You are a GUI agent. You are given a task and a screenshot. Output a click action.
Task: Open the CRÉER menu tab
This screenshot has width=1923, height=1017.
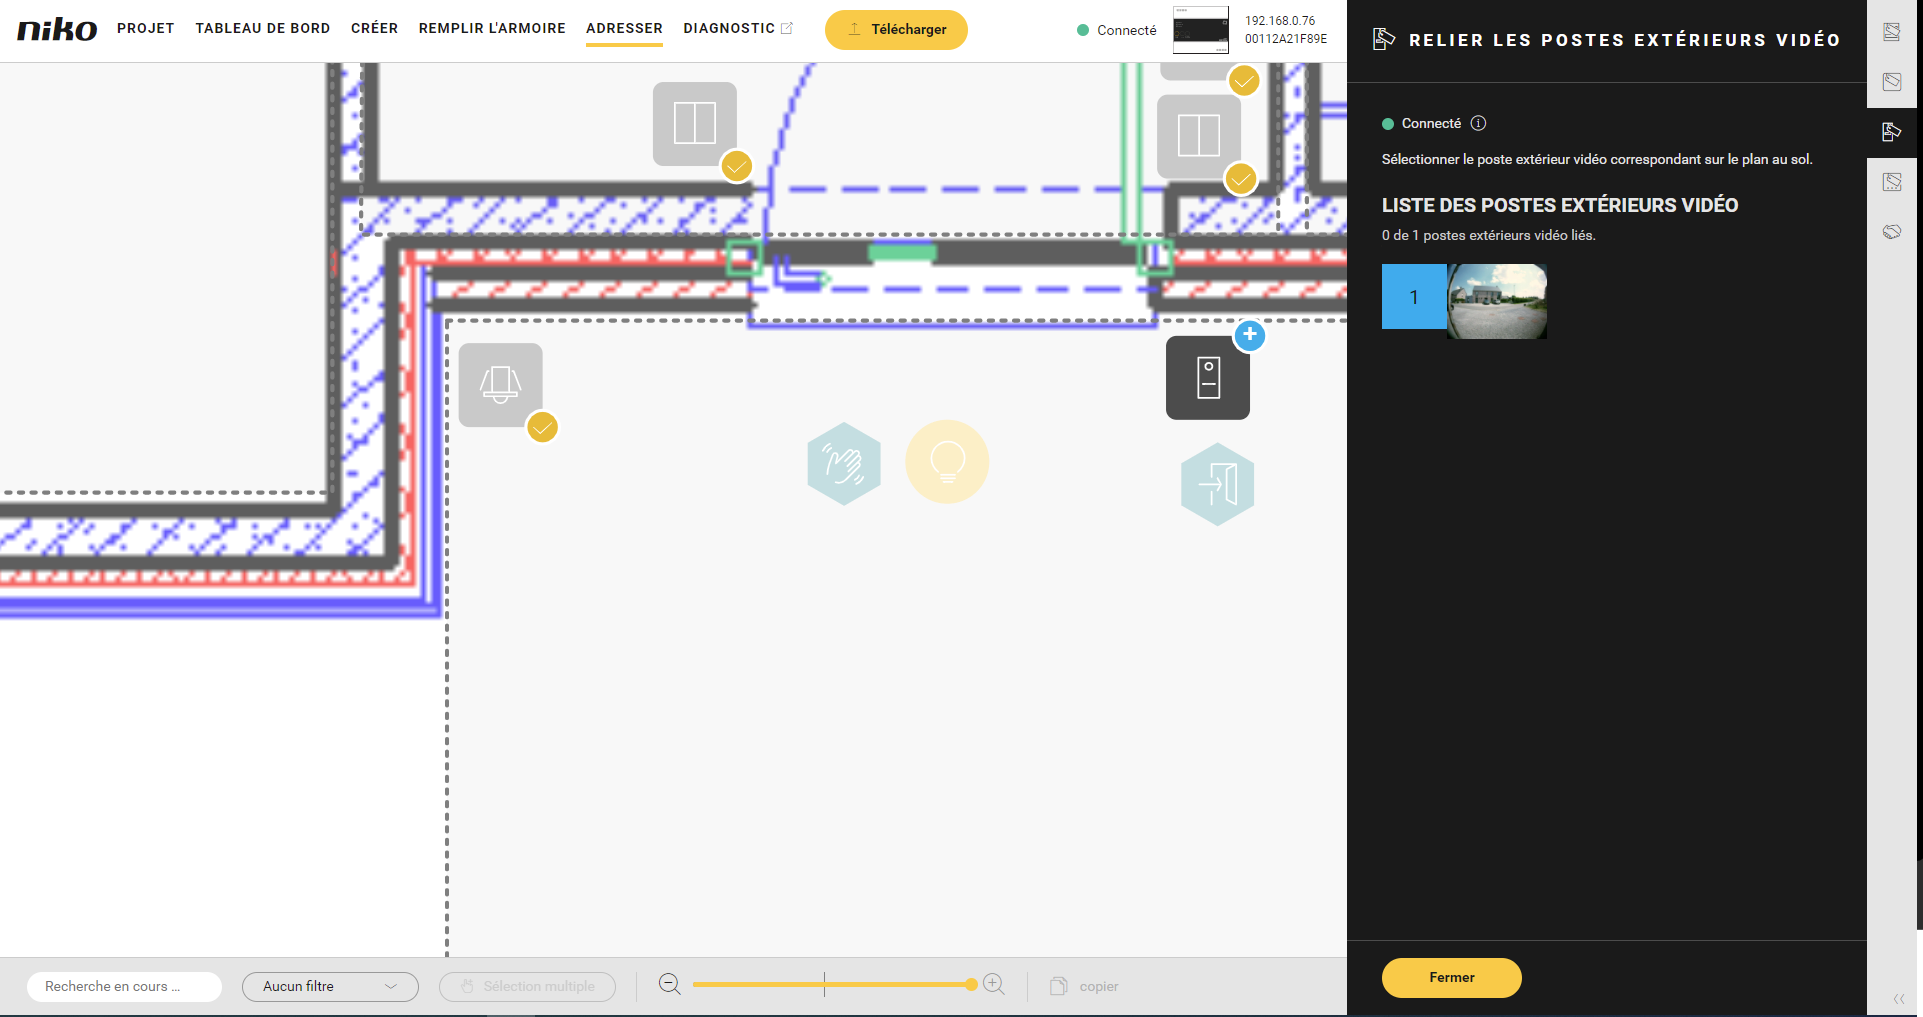click(374, 28)
